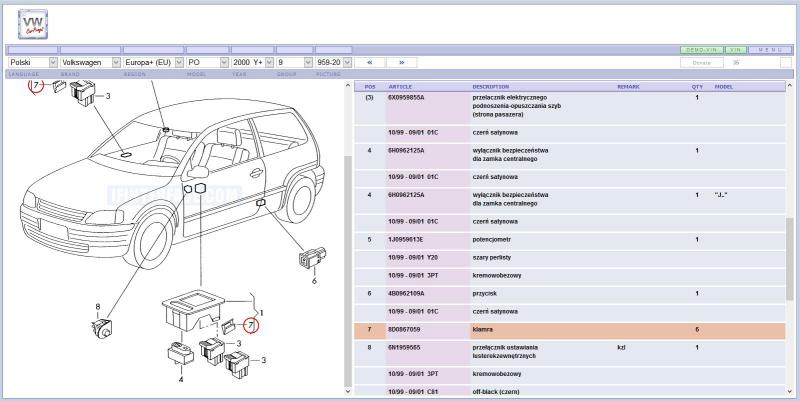Select article 6X0959855A

click(406, 97)
